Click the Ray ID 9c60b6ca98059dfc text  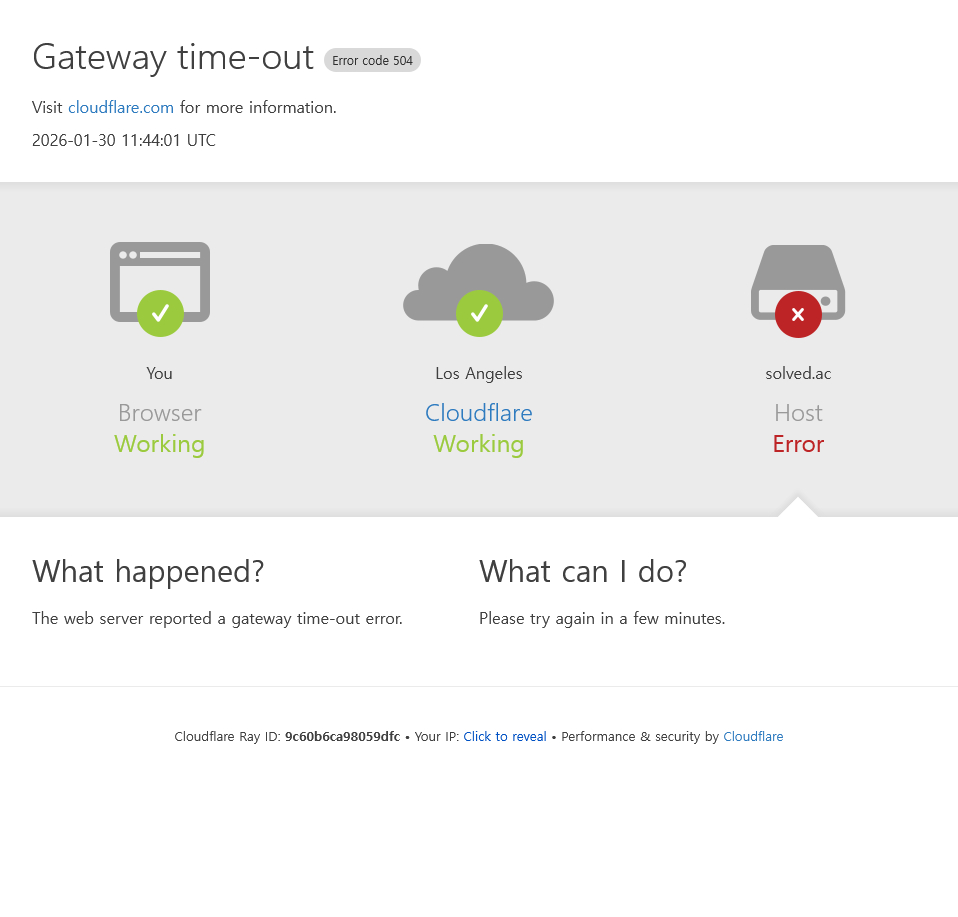pos(342,736)
